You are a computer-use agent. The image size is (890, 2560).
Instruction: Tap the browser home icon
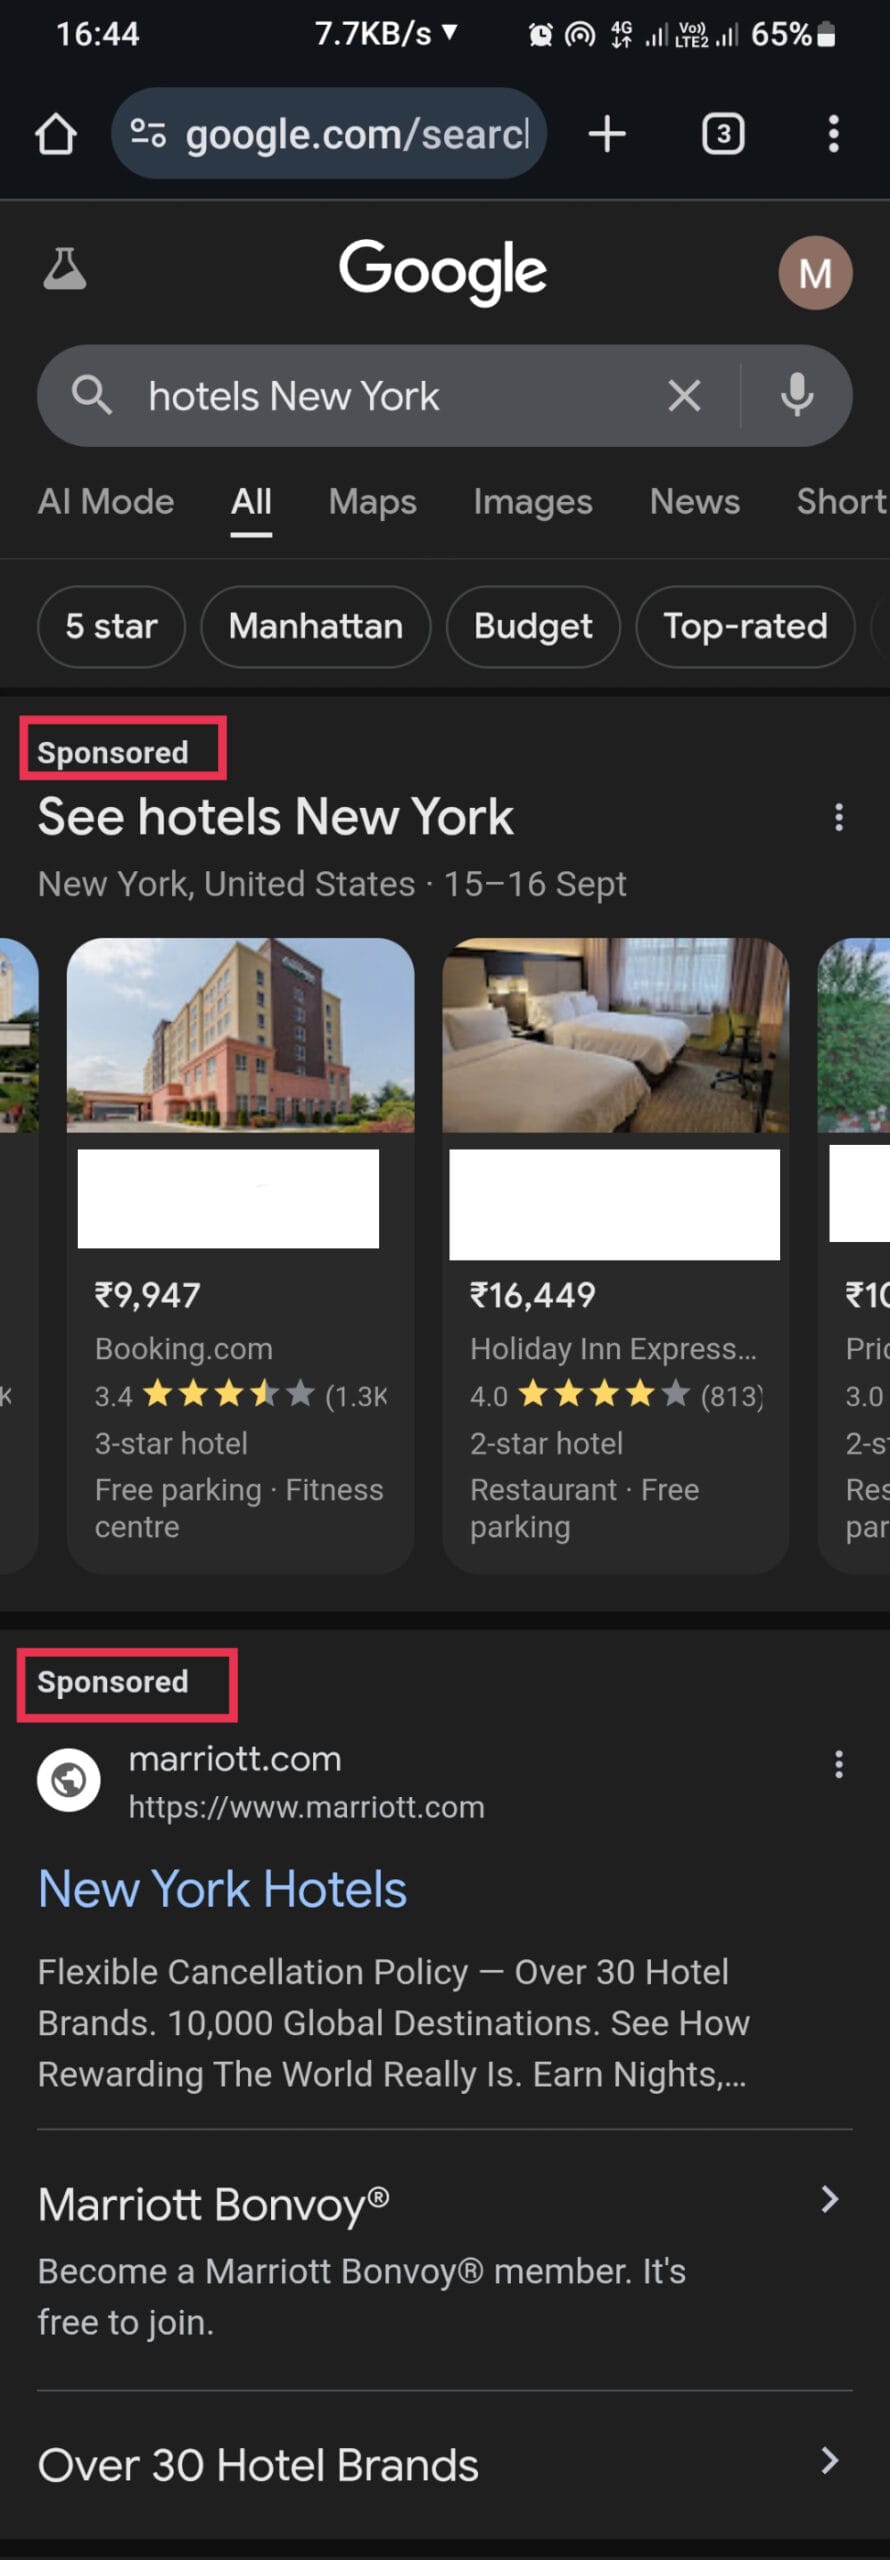[56, 134]
